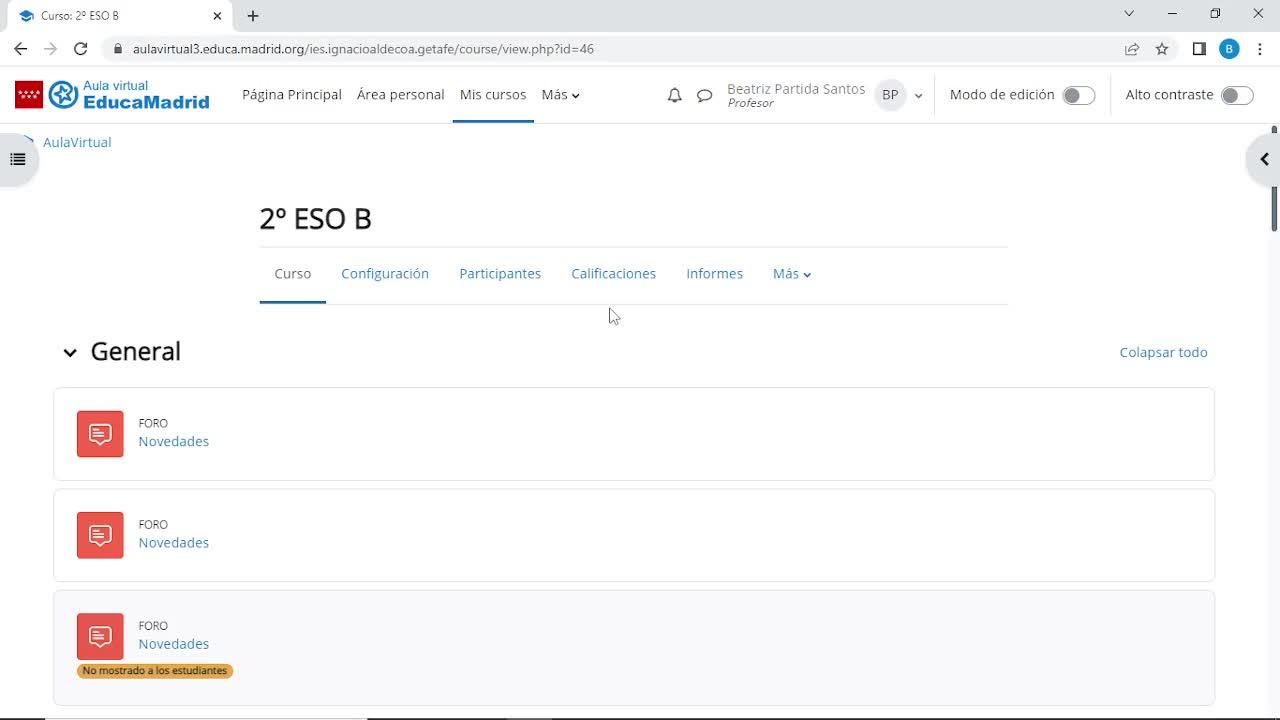
Task: Expand the Más menu in top navigation
Action: tap(560, 95)
